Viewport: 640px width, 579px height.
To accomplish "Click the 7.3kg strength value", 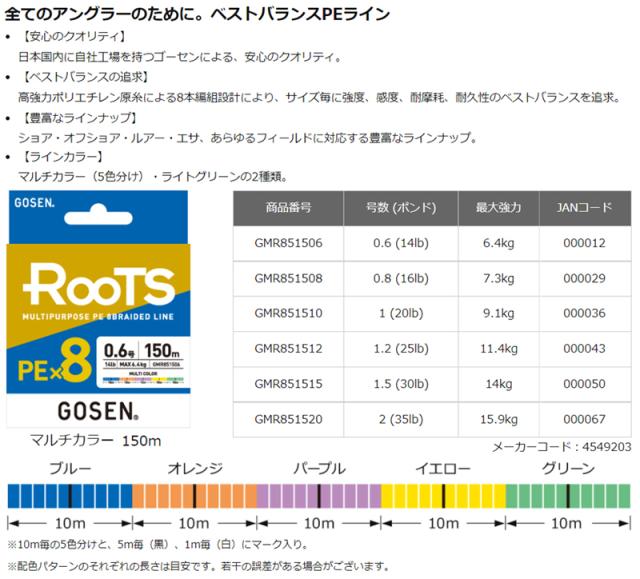I will pyautogui.click(x=498, y=278).
